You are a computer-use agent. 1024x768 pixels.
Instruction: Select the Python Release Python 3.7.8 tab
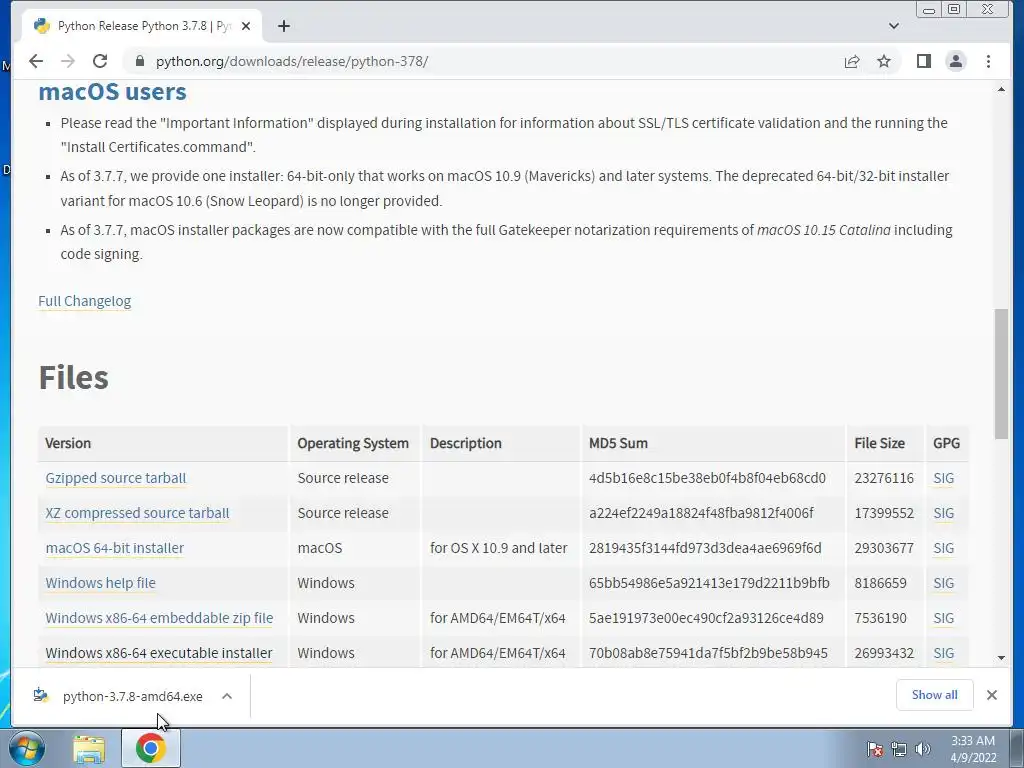[142, 26]
